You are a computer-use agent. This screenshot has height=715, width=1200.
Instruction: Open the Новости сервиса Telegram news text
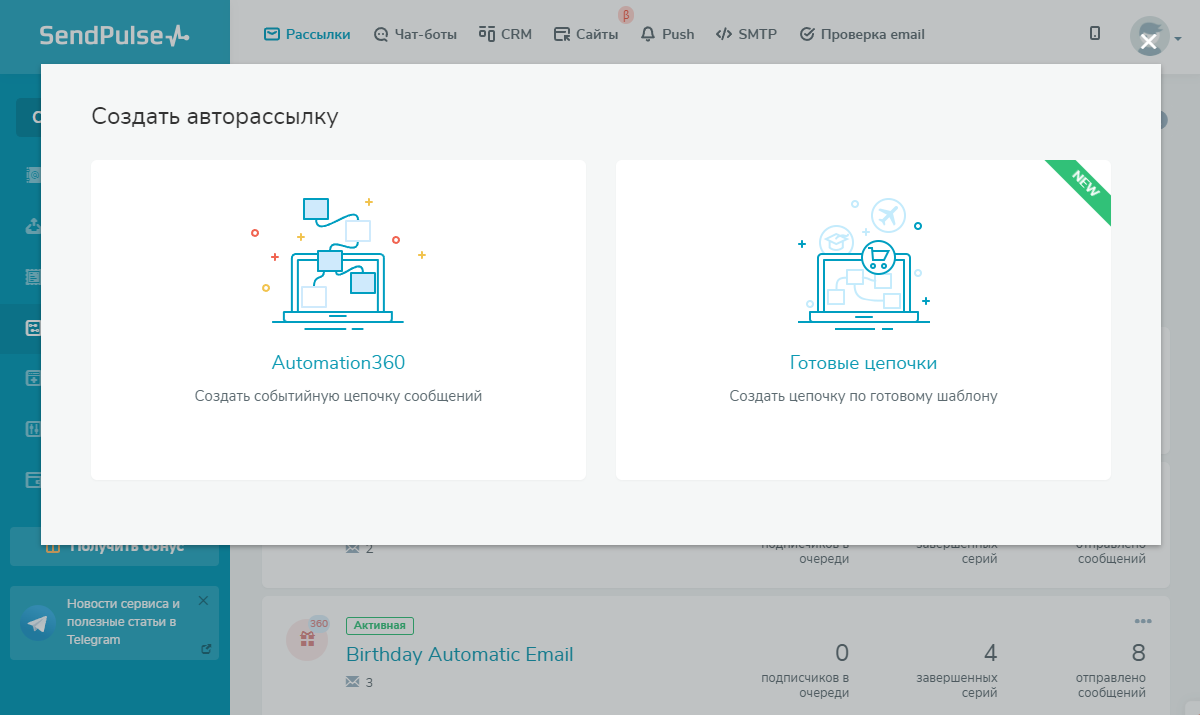click(x=123, y=622)
